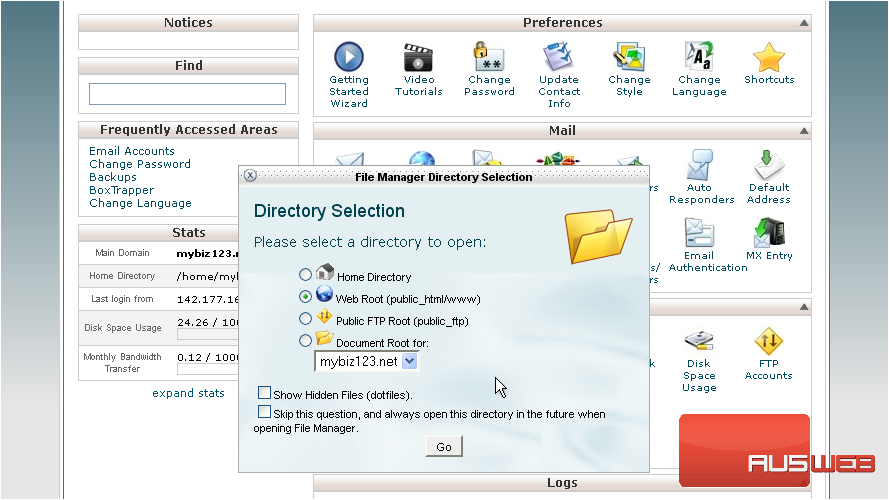The height and width of the screenshot is (500, 889).
Task: Click the Go button
Action: coord(444,446)
